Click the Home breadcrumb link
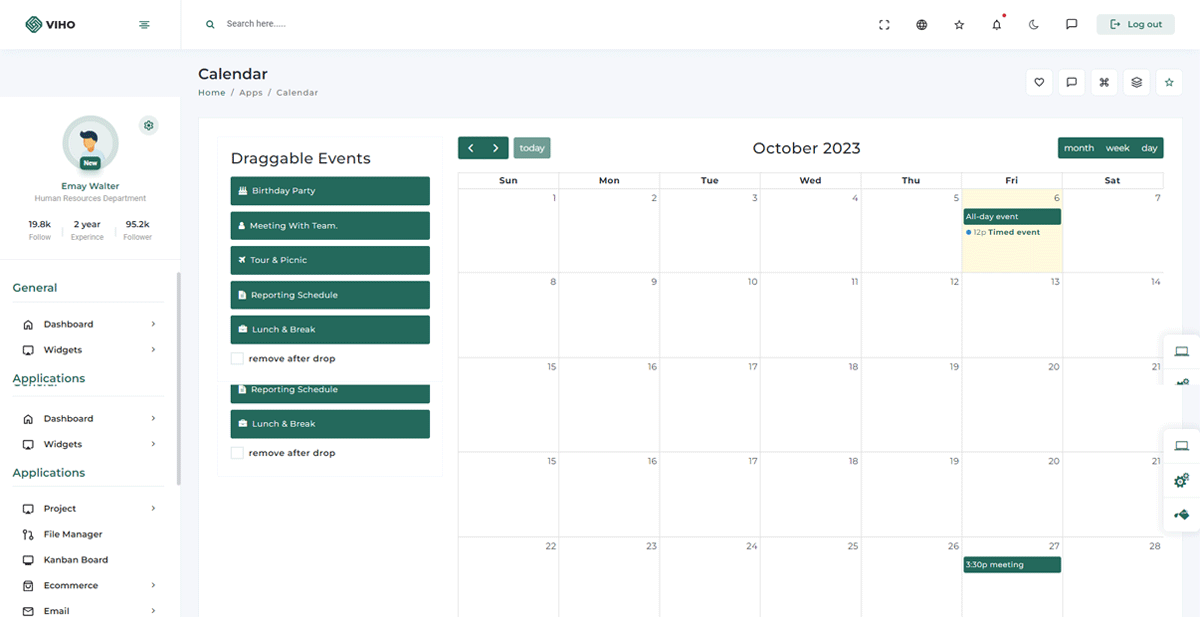This screenshot has height=617, width=1200. point(211,93)
